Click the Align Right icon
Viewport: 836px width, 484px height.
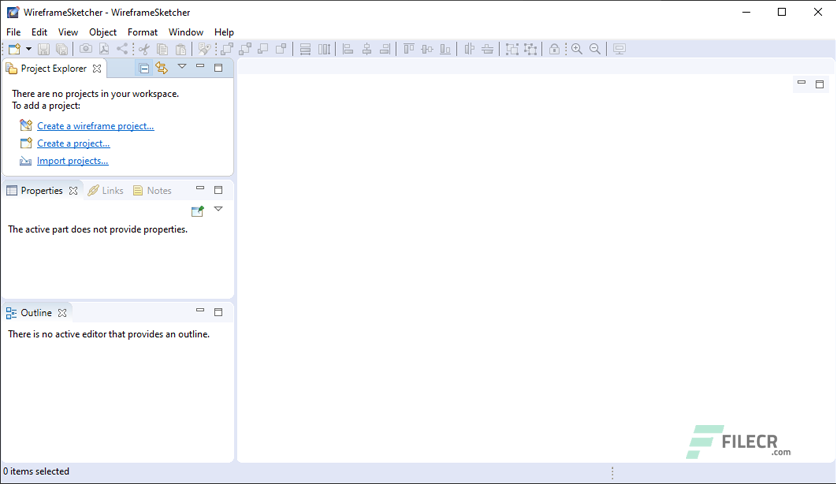point(384,49)
